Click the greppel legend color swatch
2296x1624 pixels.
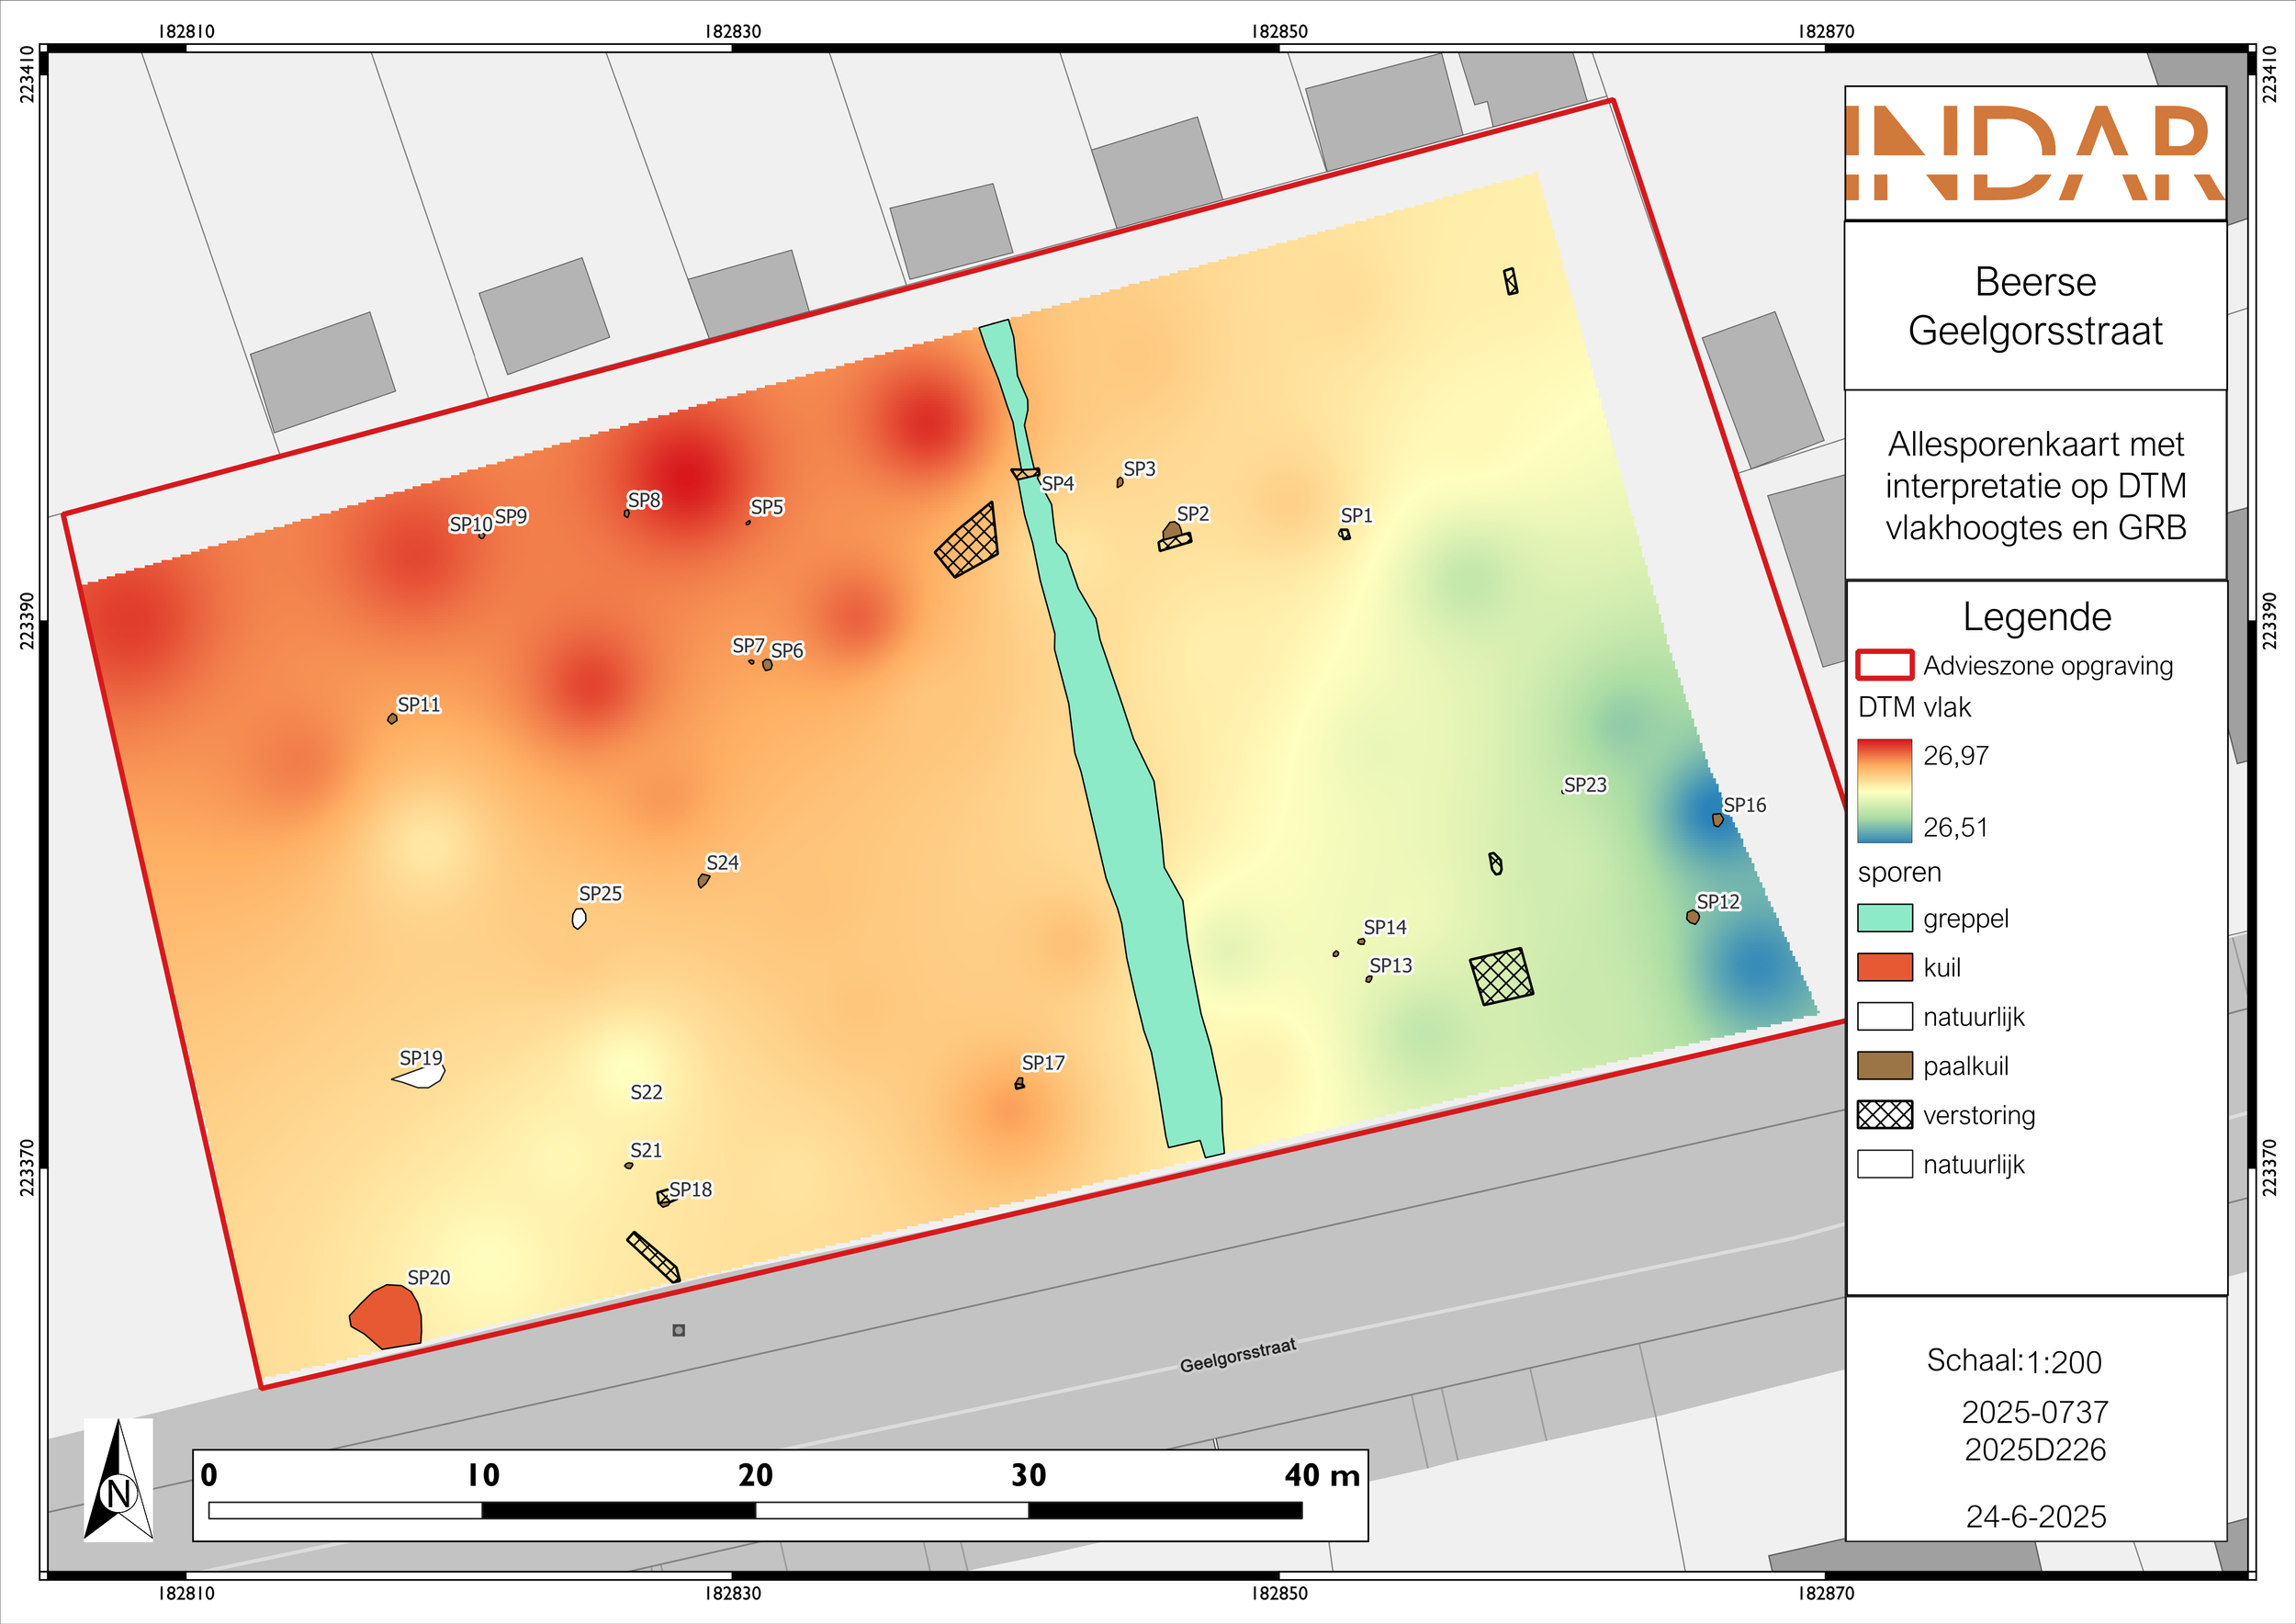(x=1884, y=918)
